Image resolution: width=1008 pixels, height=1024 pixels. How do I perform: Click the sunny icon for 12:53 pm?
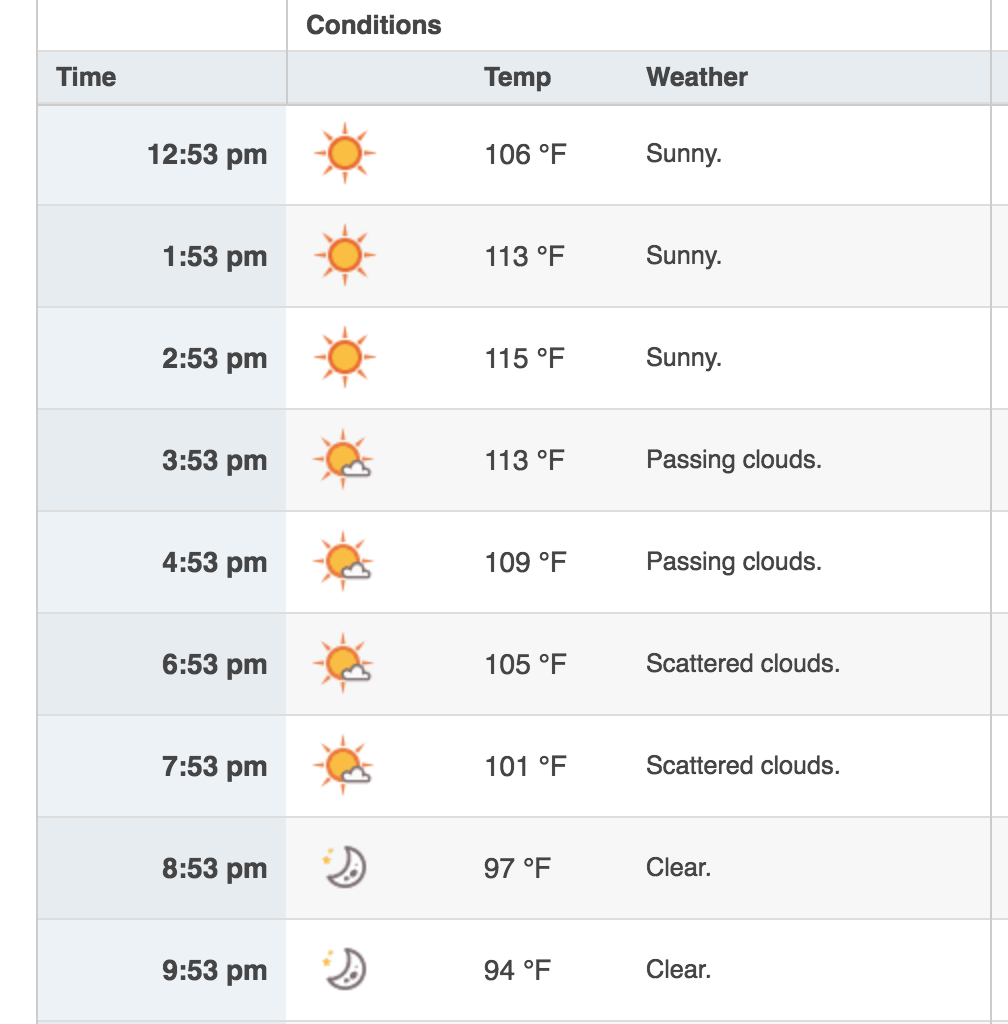(x=345, y=153)
